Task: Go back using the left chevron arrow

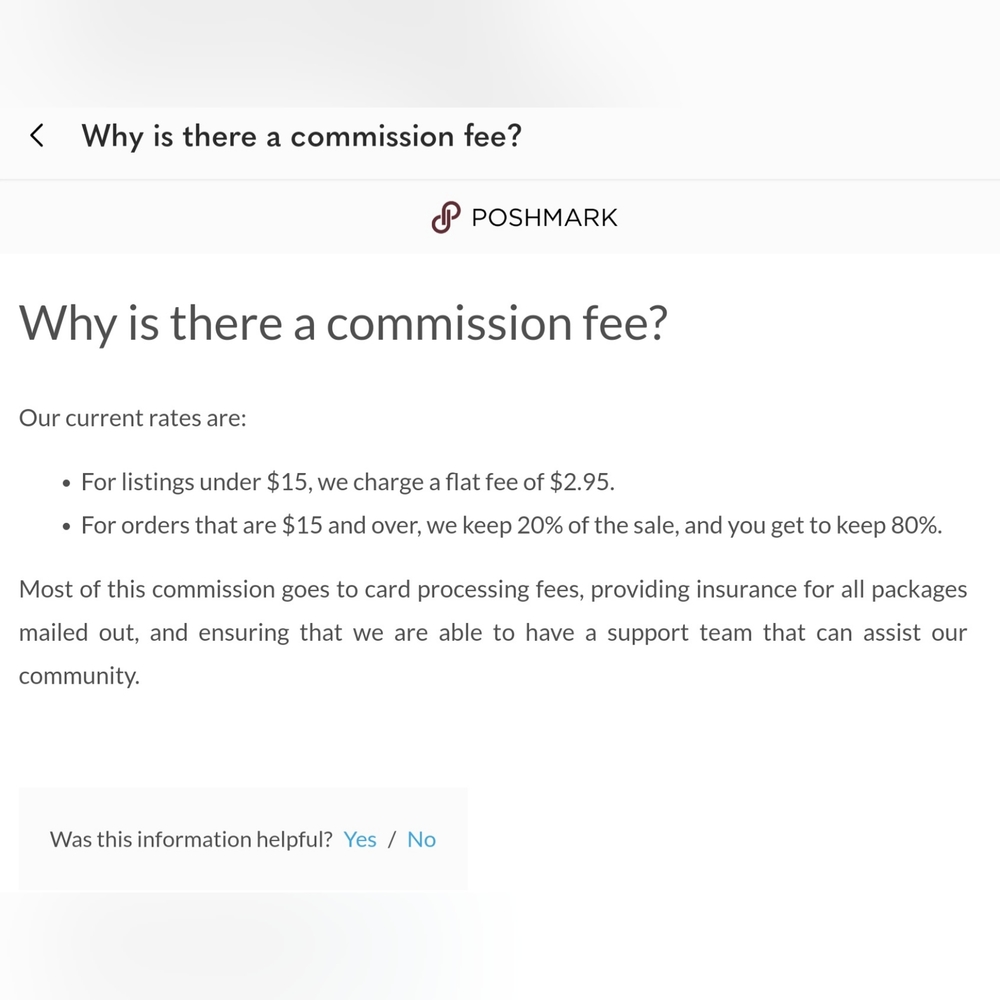Action: point(37,136)
